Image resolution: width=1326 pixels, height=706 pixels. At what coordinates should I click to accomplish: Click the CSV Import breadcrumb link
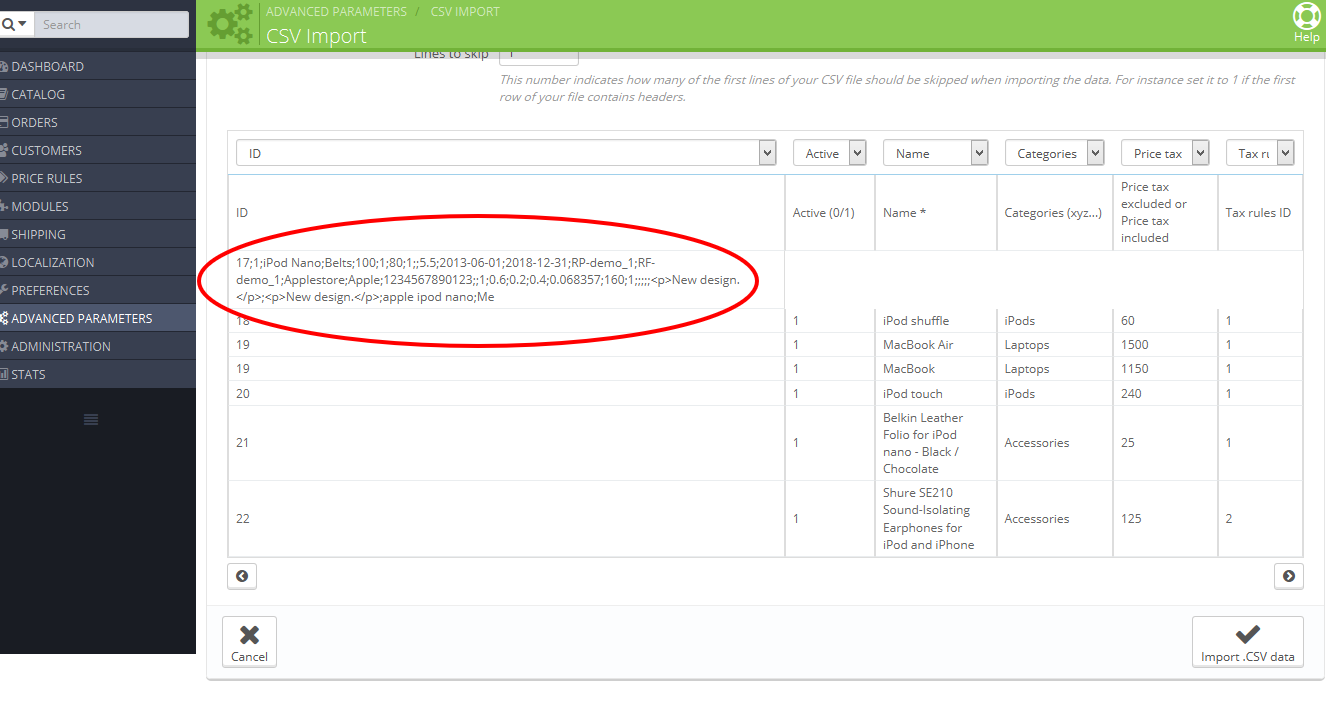pyautogui.click(x=465, y=11)
